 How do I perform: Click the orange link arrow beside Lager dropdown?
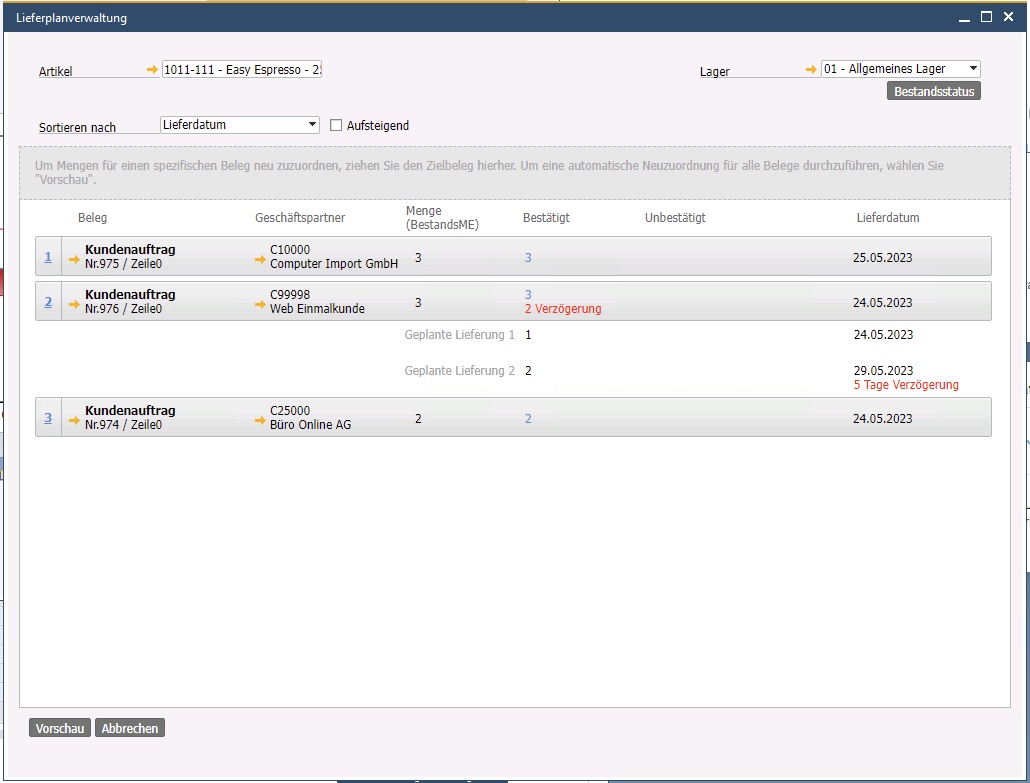(x=812, y=69)
